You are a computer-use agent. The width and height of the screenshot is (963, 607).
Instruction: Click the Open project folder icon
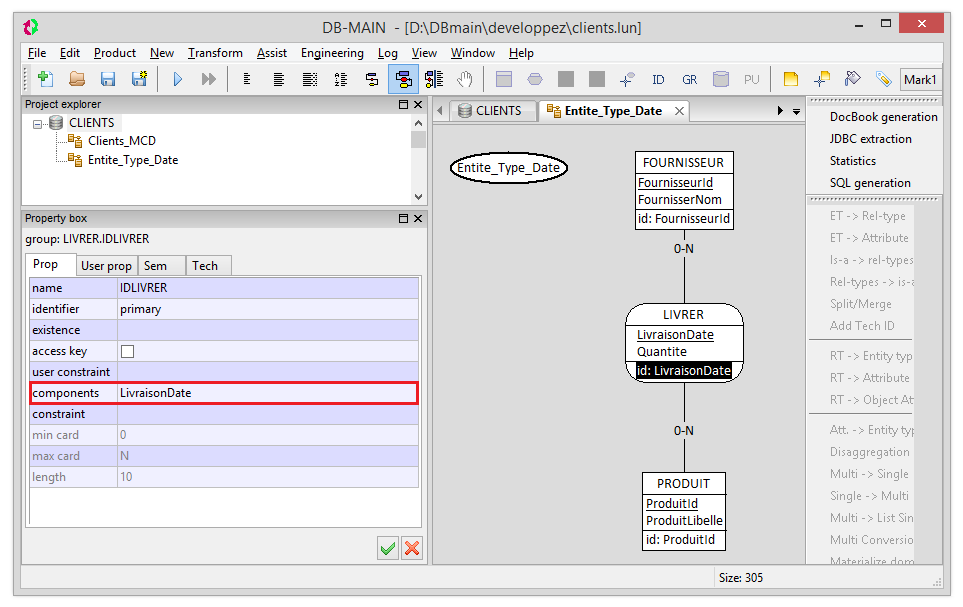(x=77, y=79)
